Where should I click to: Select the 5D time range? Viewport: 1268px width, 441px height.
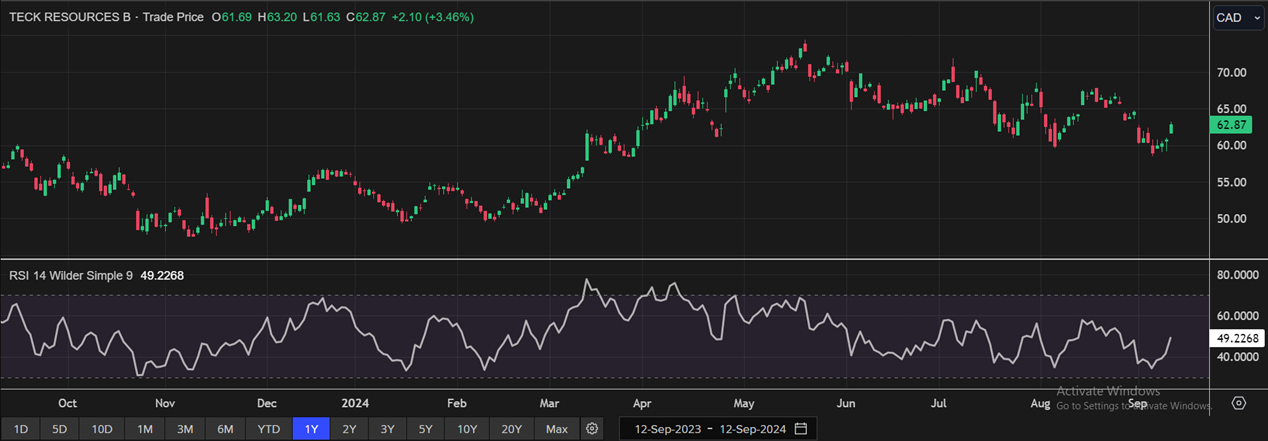click(60, 429)
